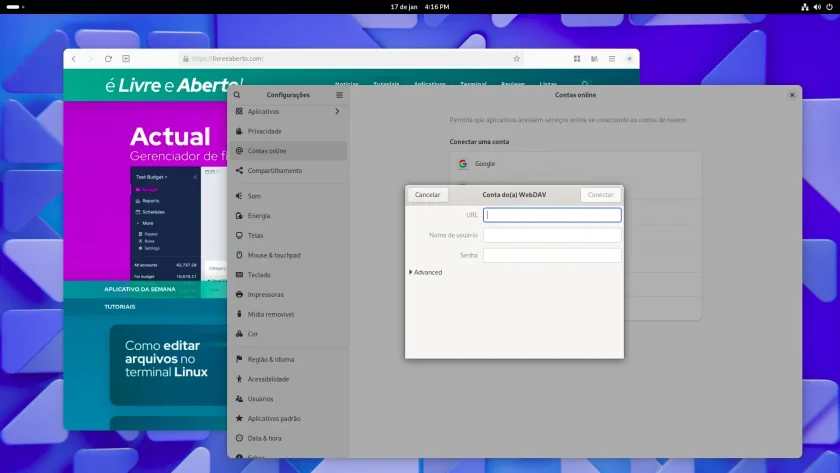
Task: Open the Activities overview in top bar
Action: [x=15, y=7]
